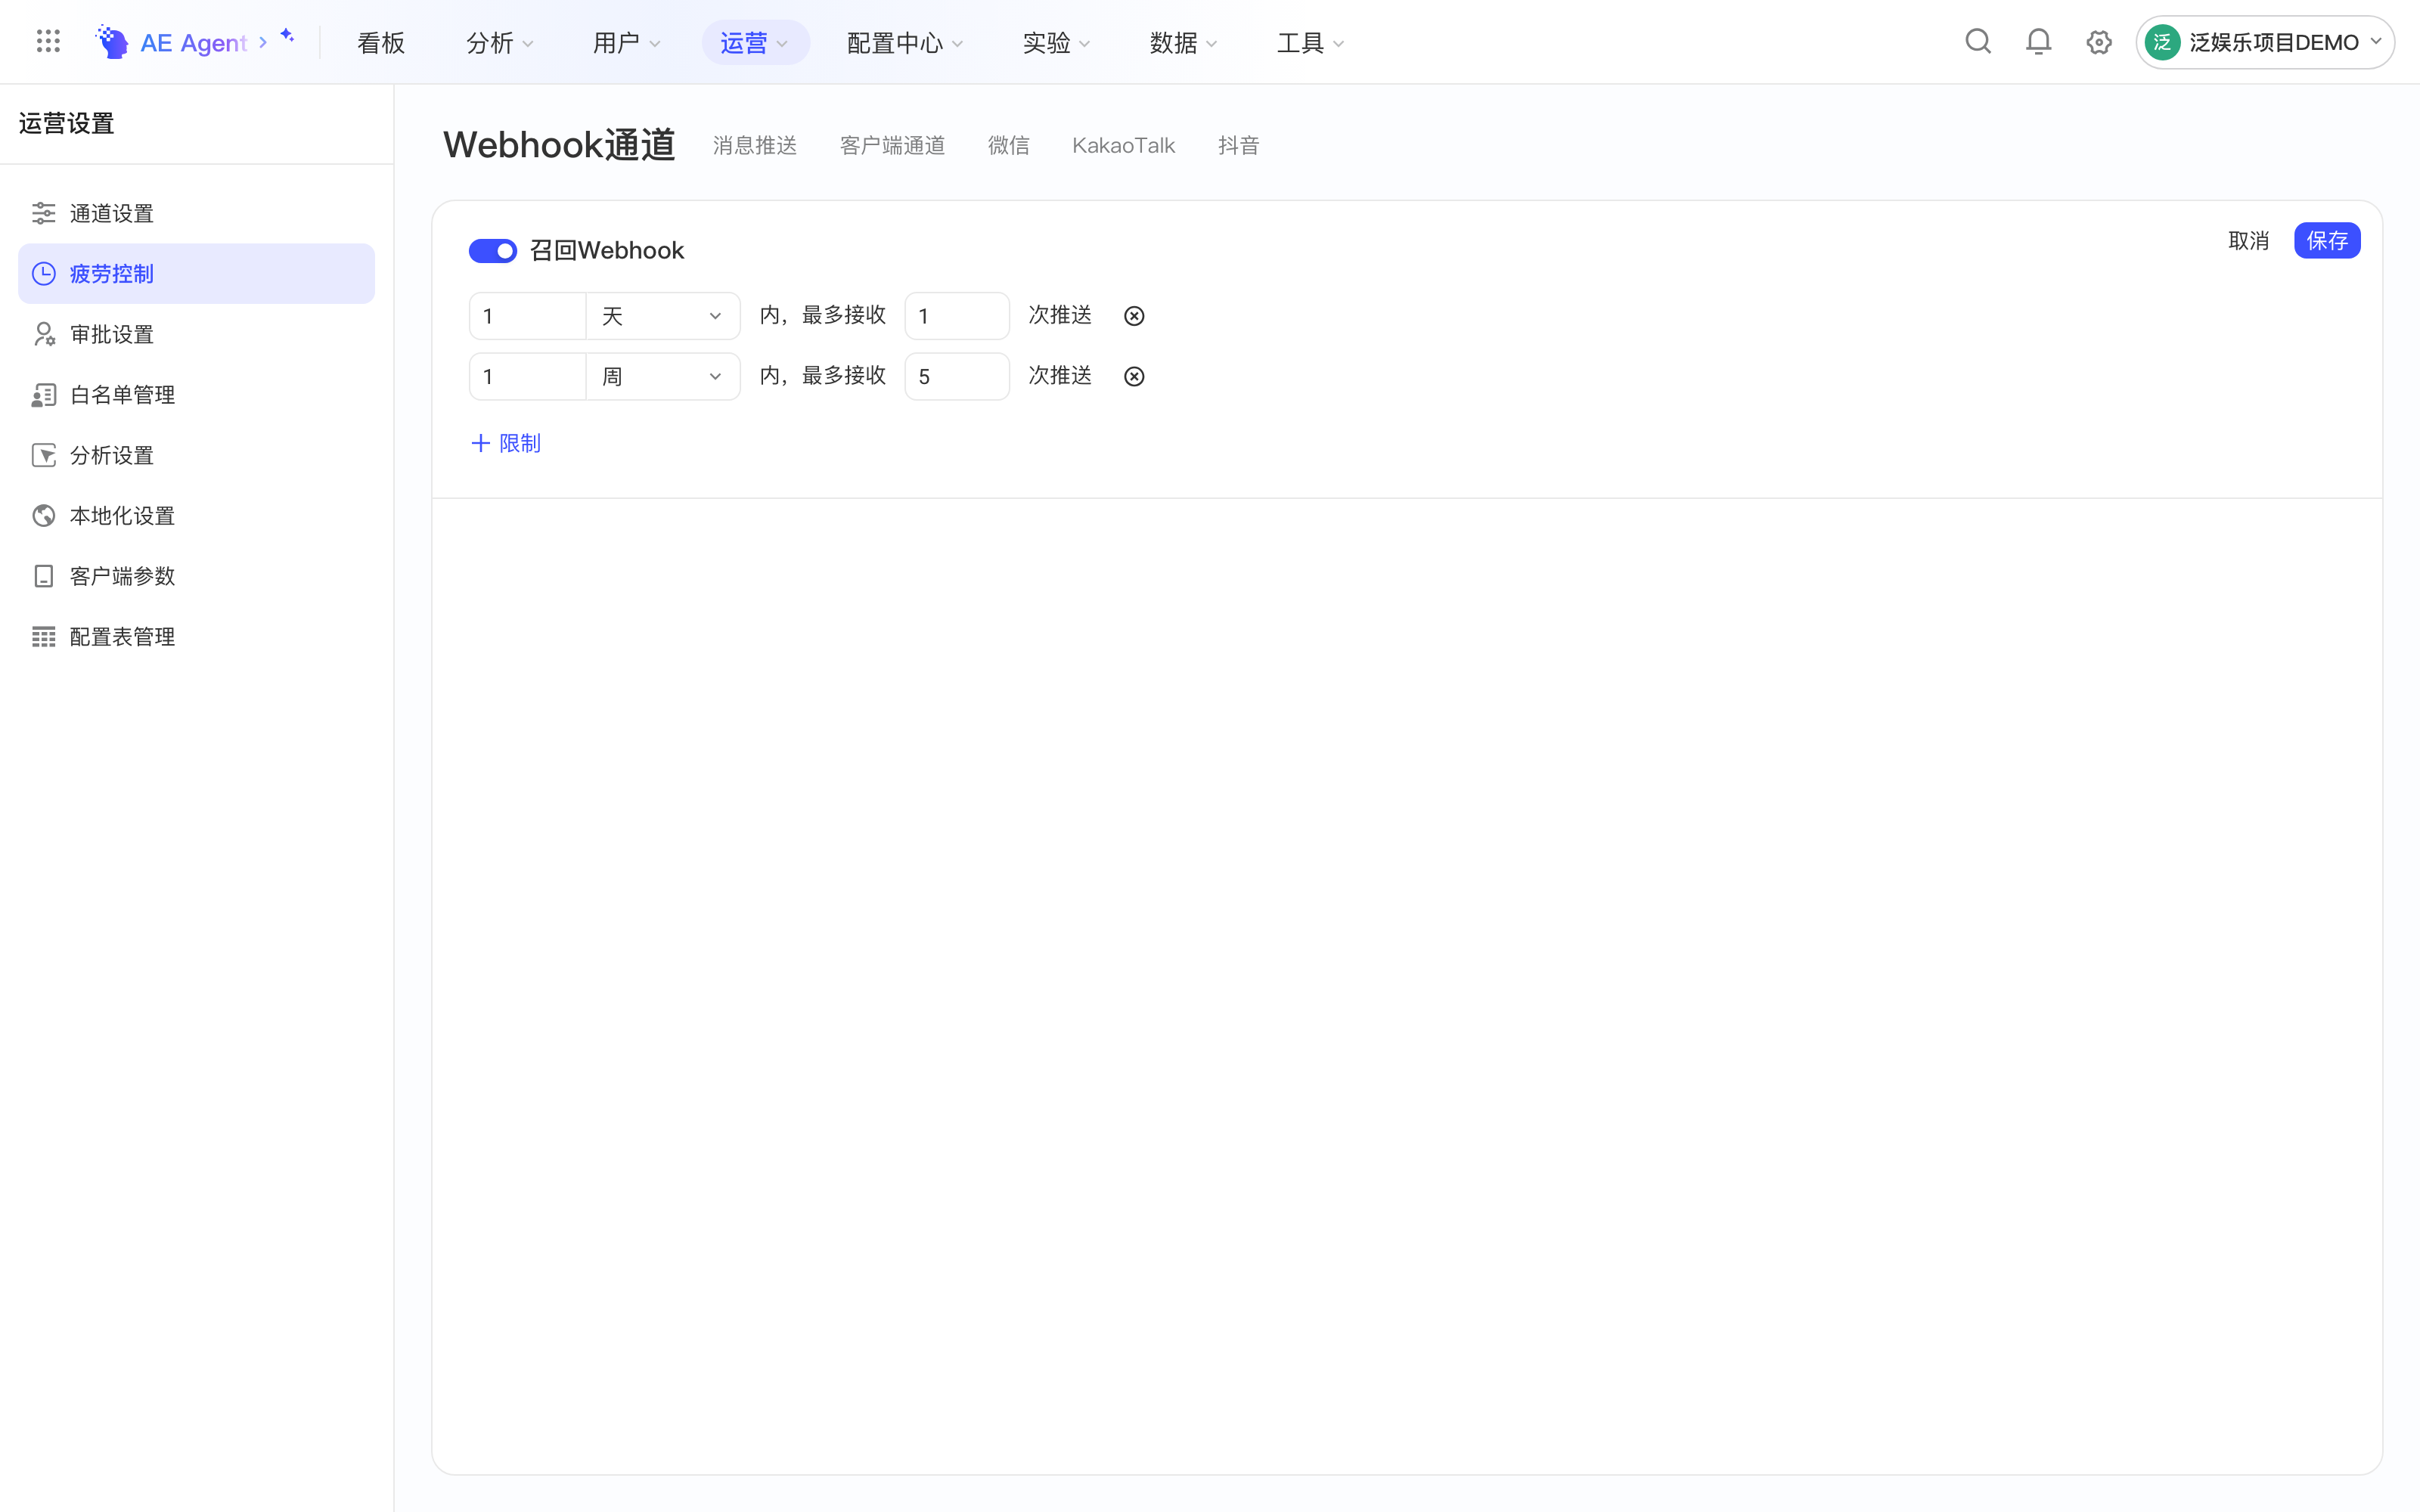Click the clock icon next to 疲劳控制
The width and height of the screenshot is (2420, 1512).
coord(43,274)
